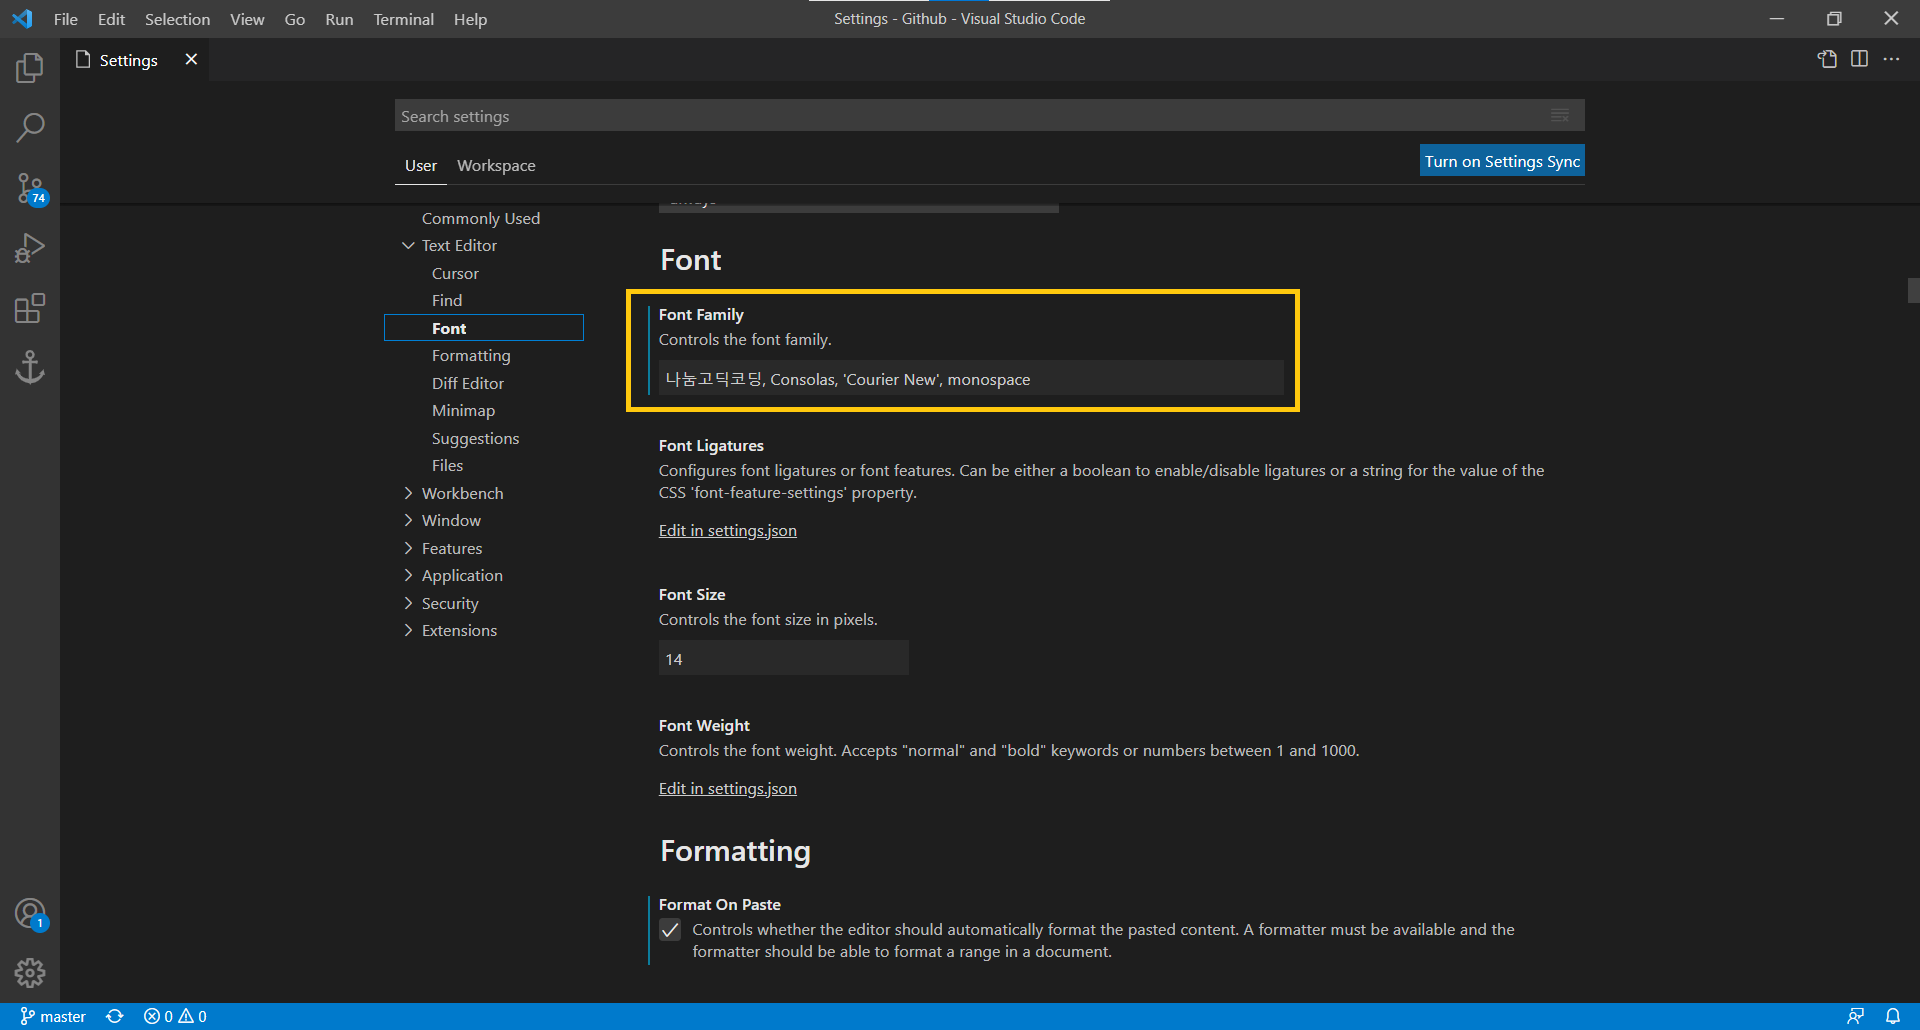1920x1030 pixels.
Task: Expand the Security settings section
Action: [408, 603]
